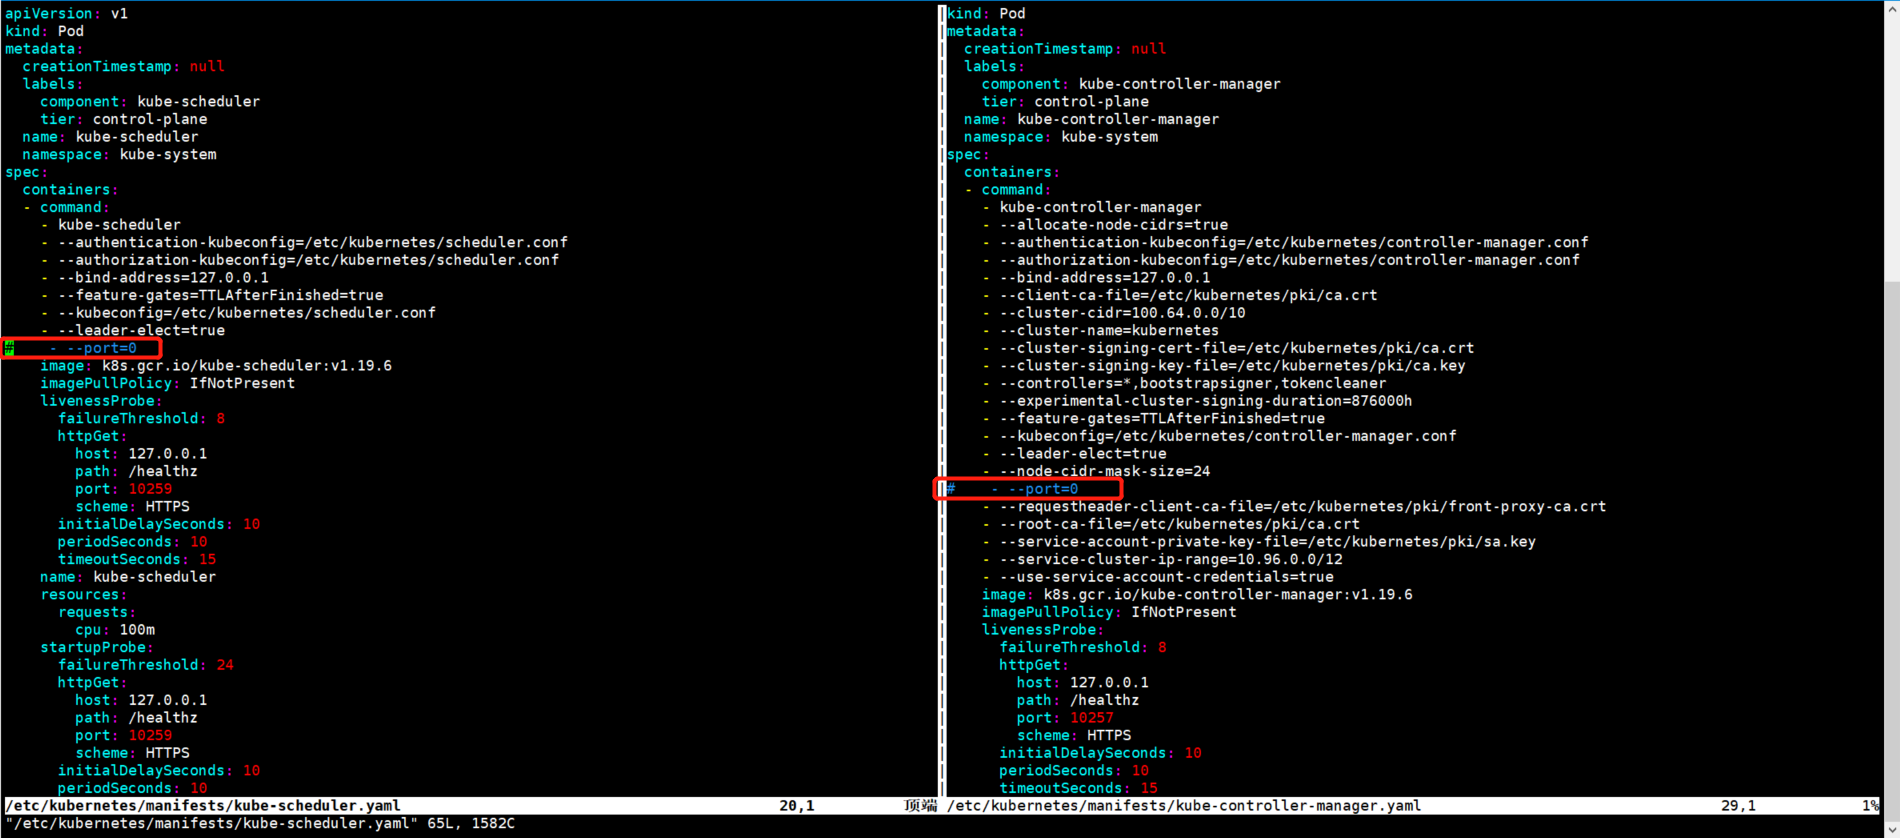Click '--use-service-account-credentials=true' argument
Viewport: 1900px width, 838px height.
point(1167,577)
